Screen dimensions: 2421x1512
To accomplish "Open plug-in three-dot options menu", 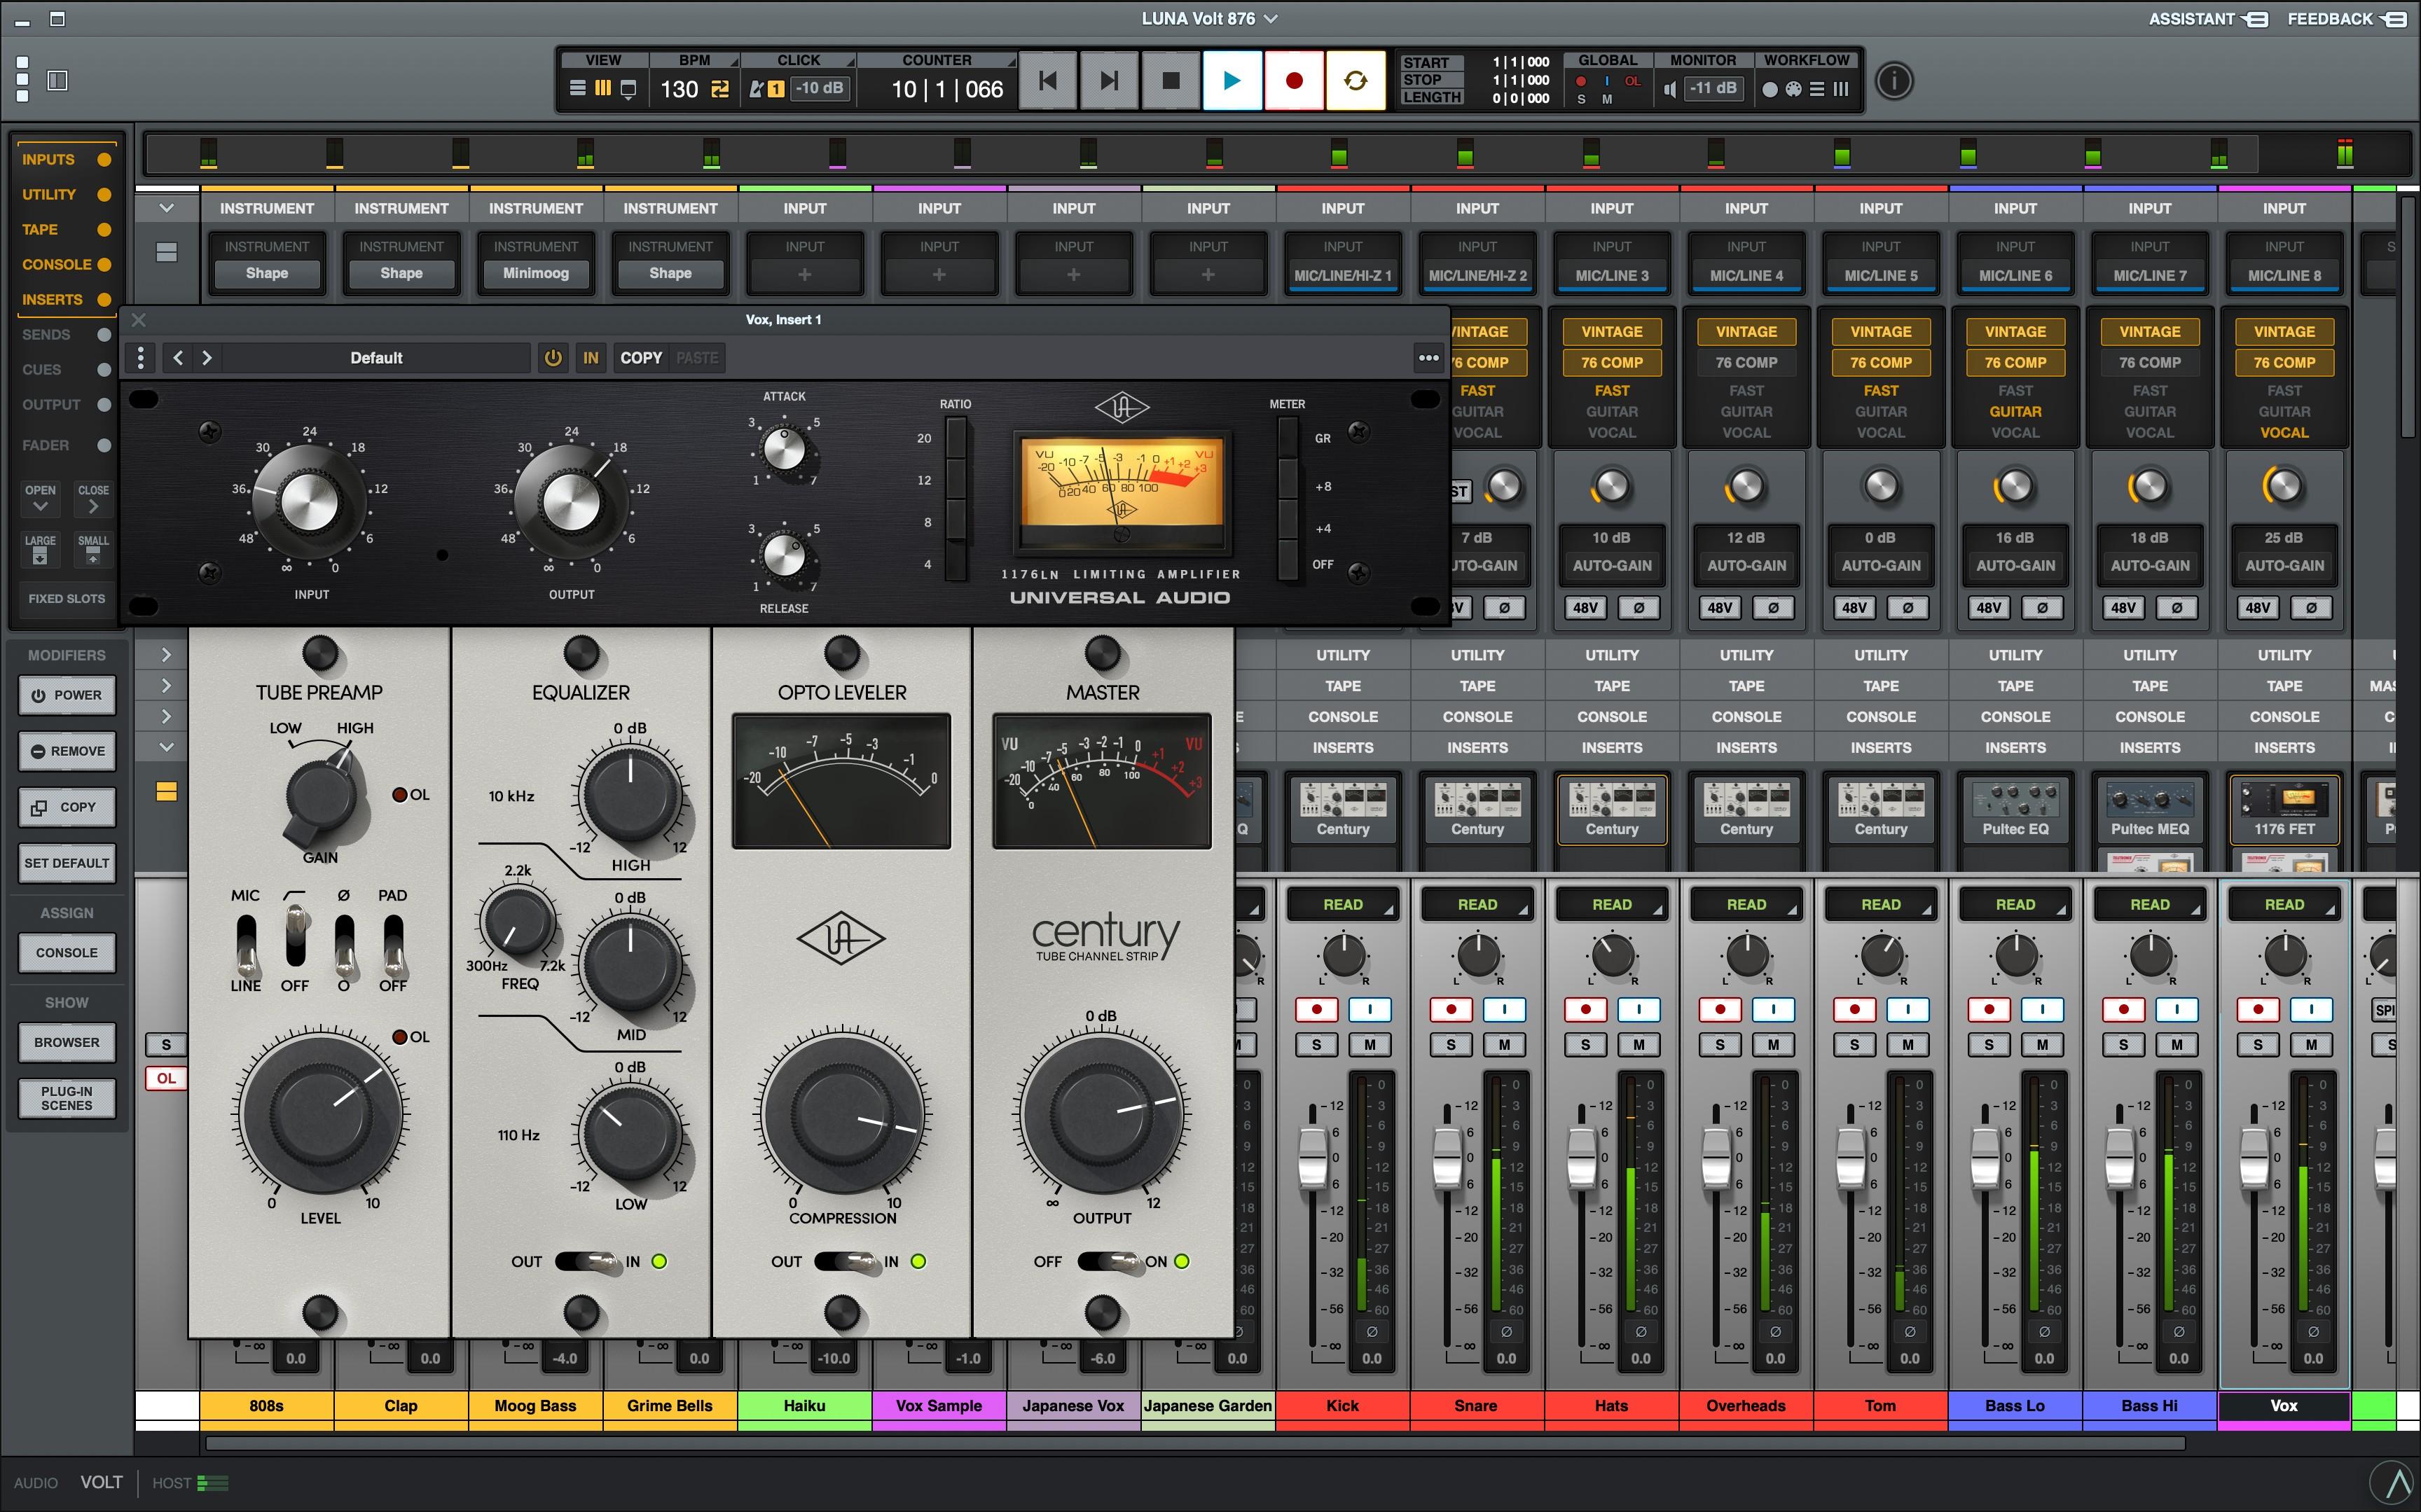I will (1428, 358).
